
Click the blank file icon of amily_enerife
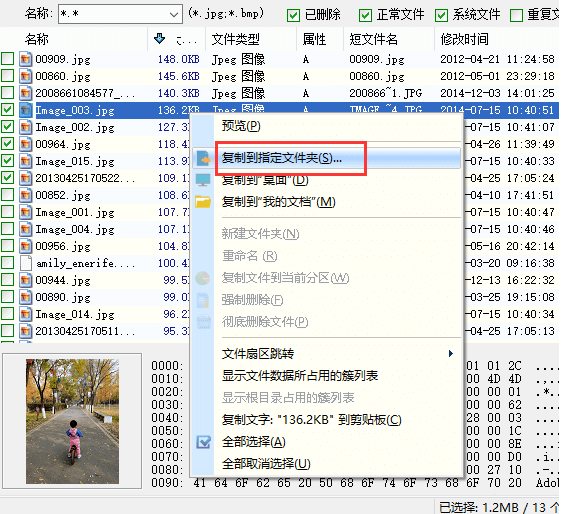(x=25, y=263)
